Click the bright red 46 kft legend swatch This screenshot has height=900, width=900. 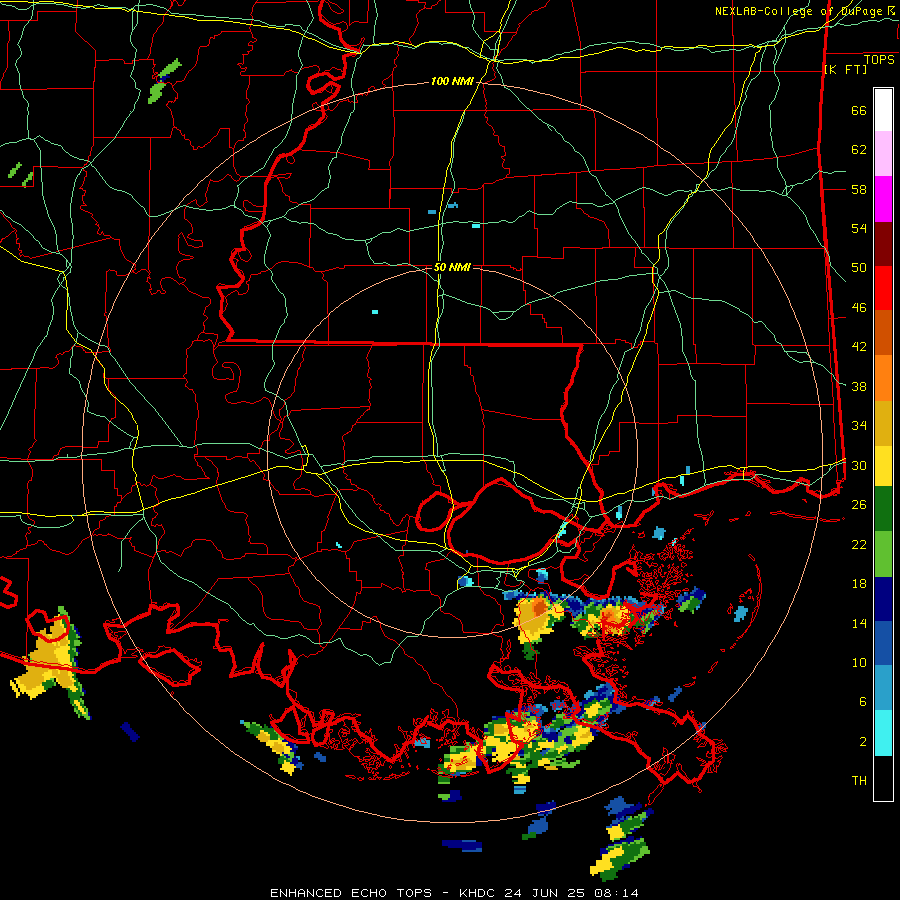pyautogui.click(x=883, y=288)
